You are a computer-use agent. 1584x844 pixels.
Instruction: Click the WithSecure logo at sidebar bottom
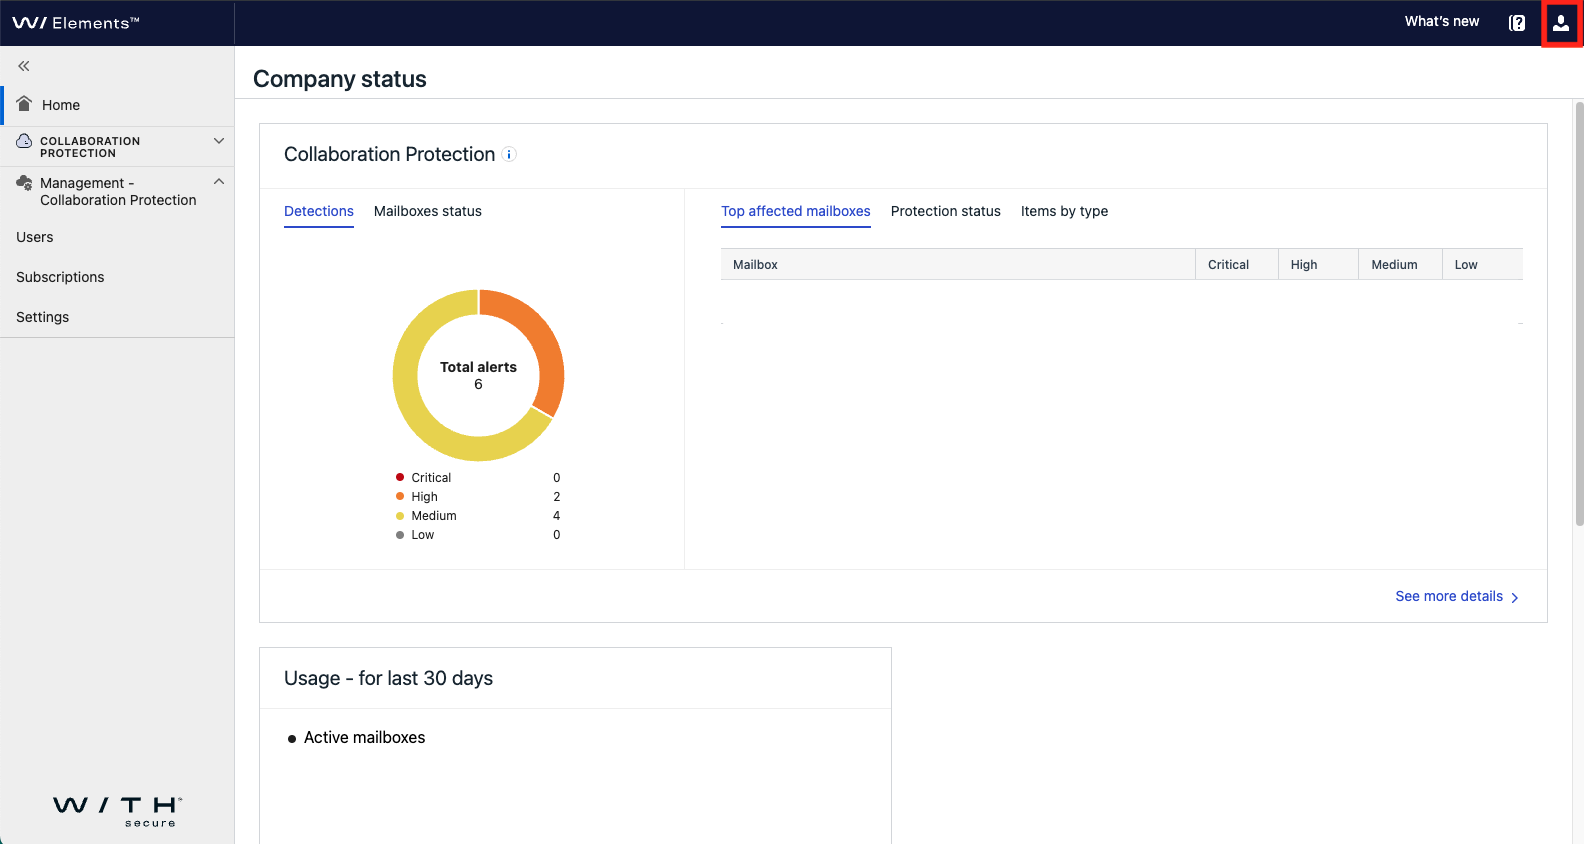pyautogui.click(x=118, y=811)
